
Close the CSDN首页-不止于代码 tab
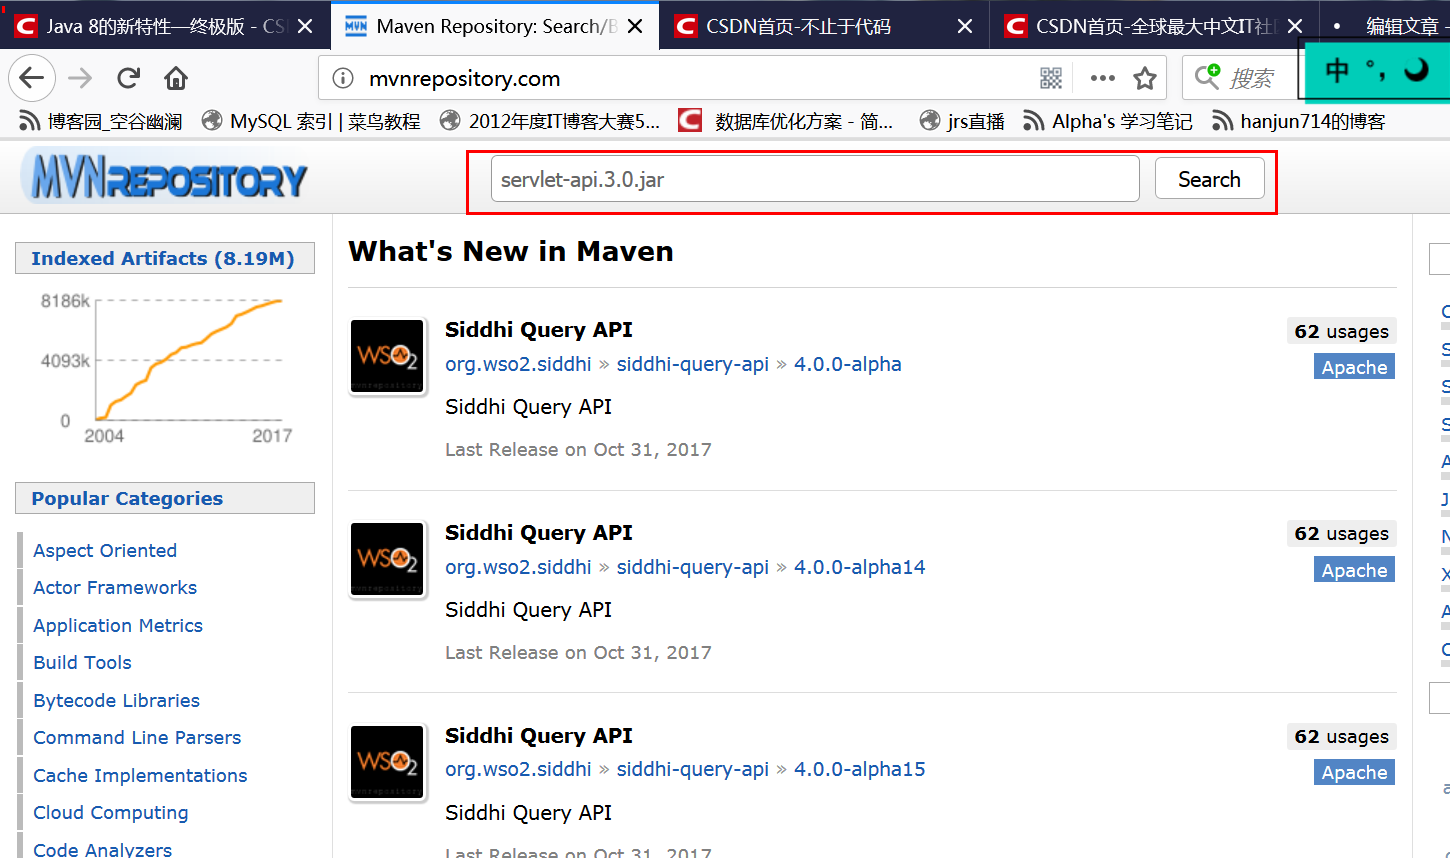(x=964, y=26)
